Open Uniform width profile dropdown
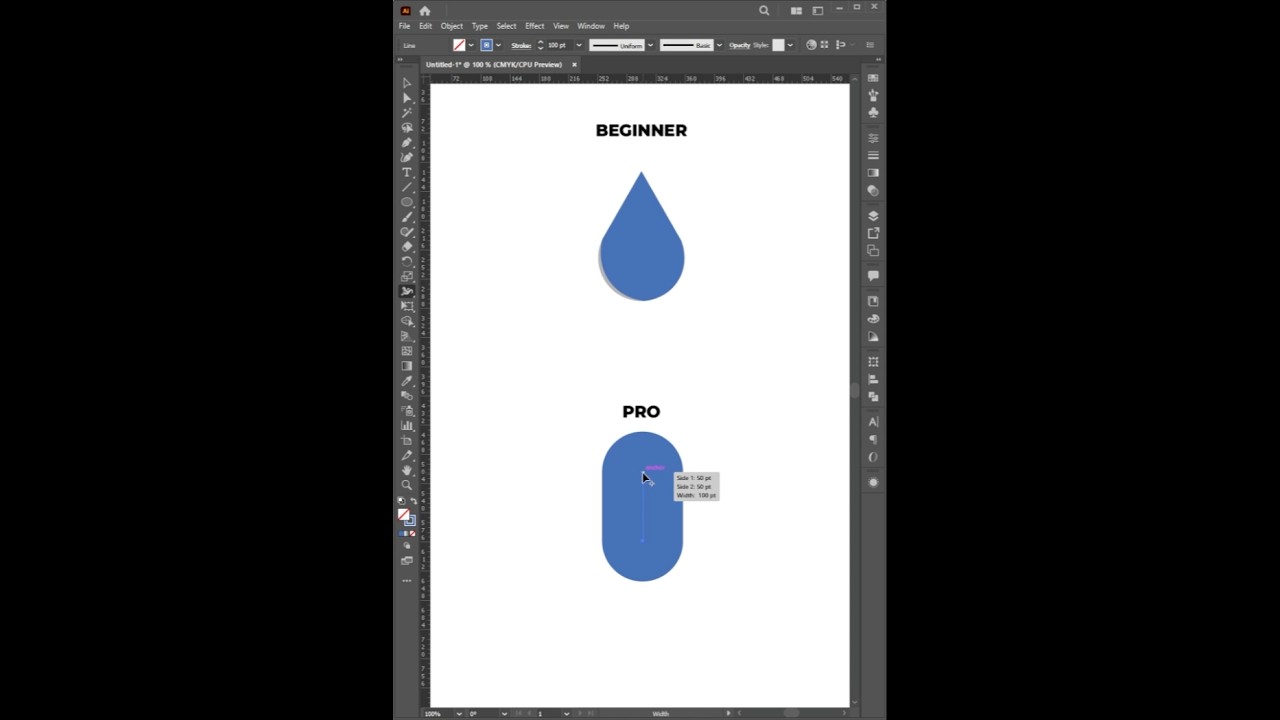 pos(650,45)
